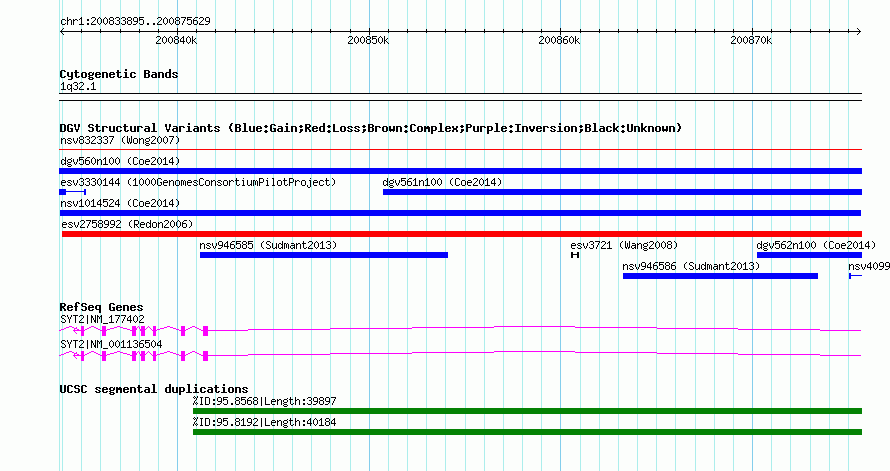Select the SYT2|NM_001136504 transcript label
Screen dimensions: 890x471
click(111, 344)
